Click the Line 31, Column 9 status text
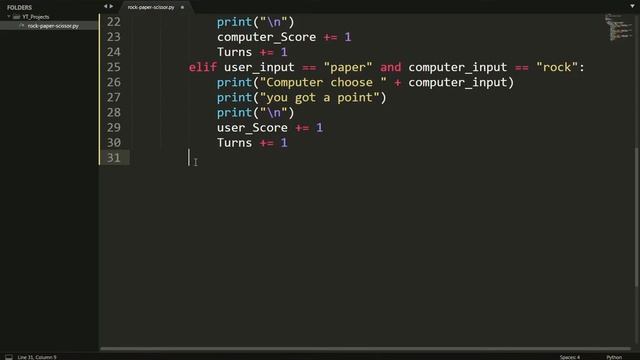This screenshot has height=360, width=640. pyautogui.click(x=37, y=357)
